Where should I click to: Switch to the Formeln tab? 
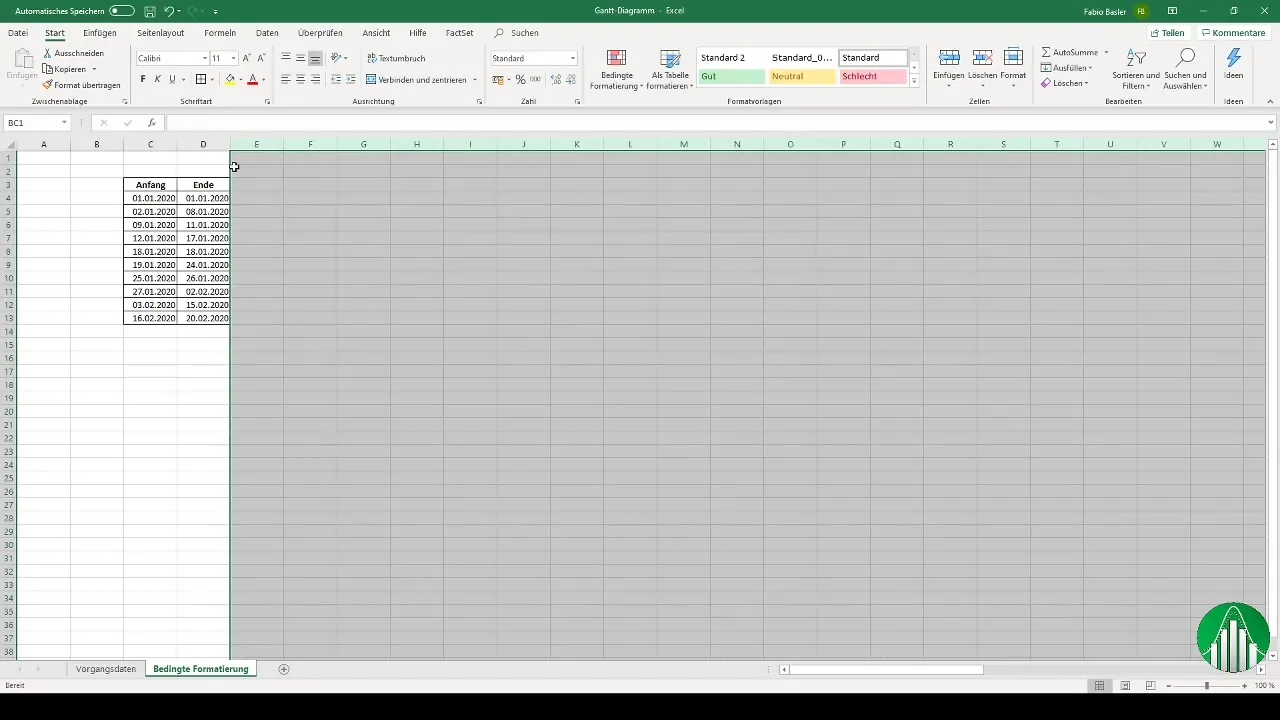click(220, 33)
